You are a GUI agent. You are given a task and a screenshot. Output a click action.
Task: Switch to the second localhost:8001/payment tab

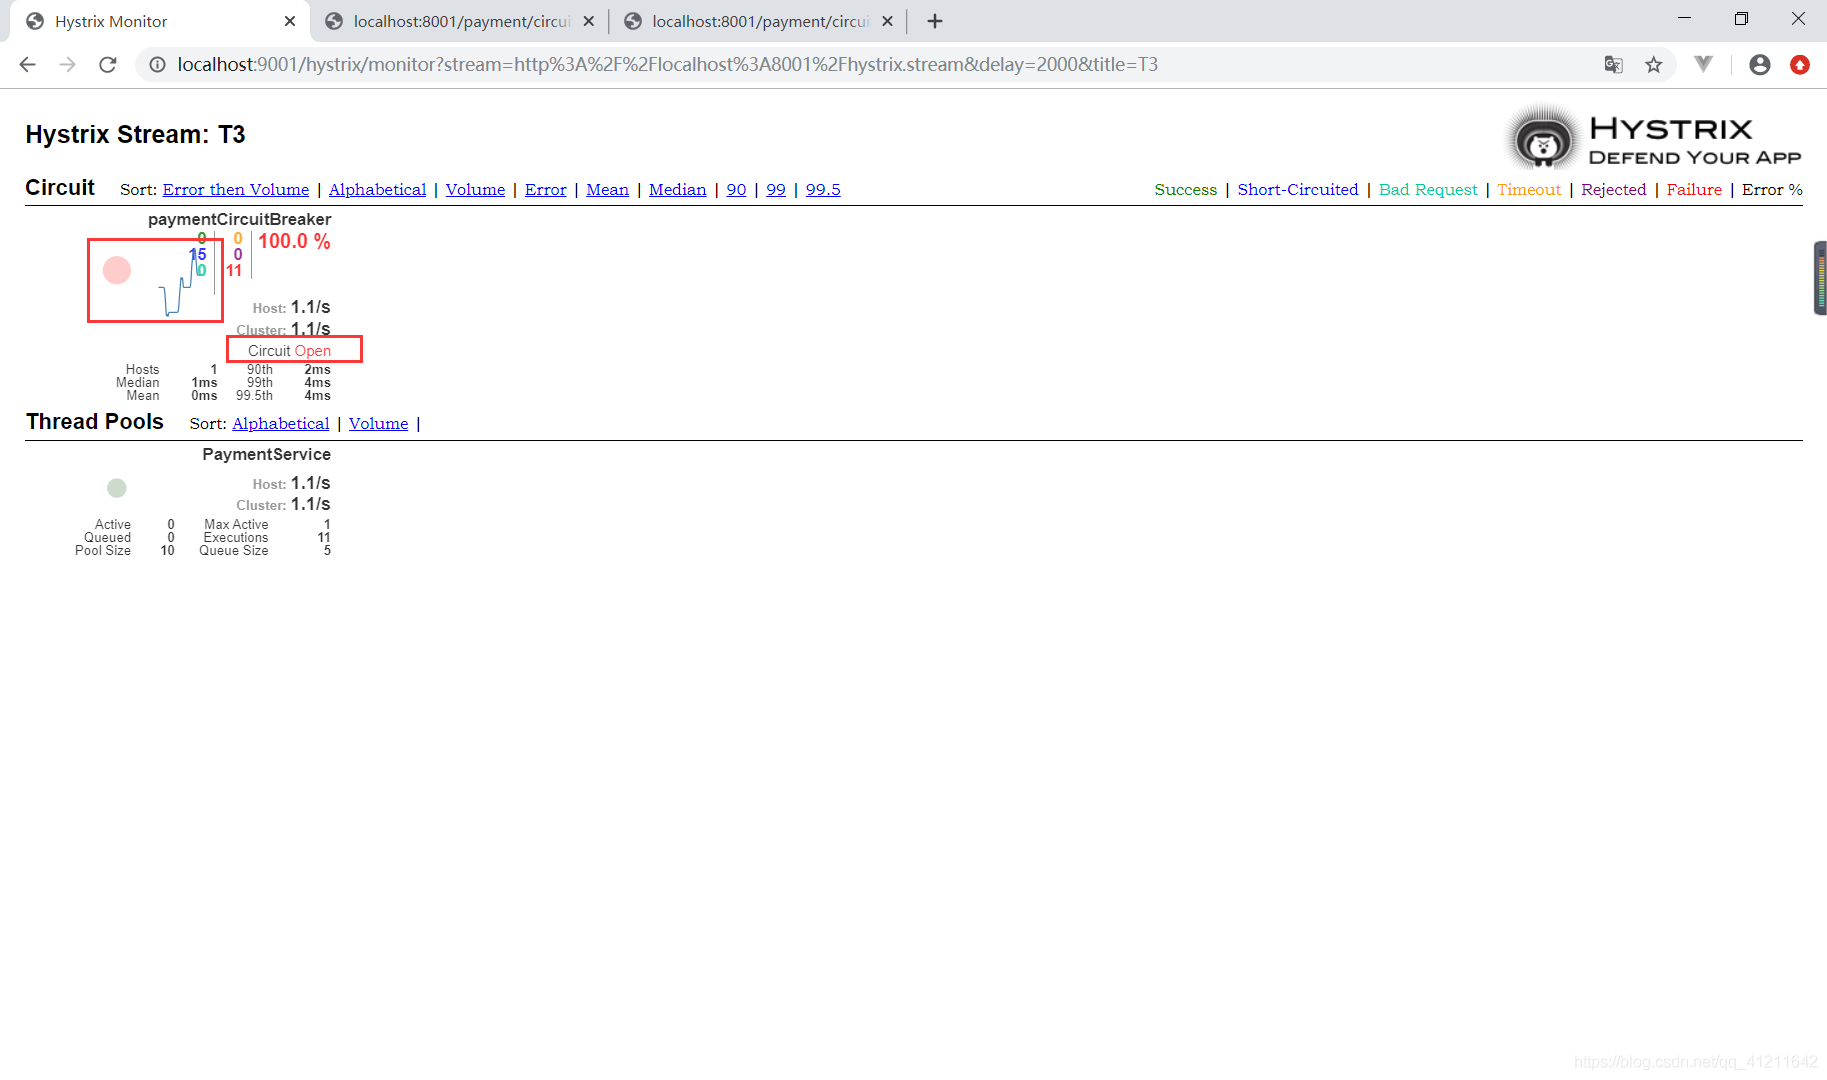460,21
